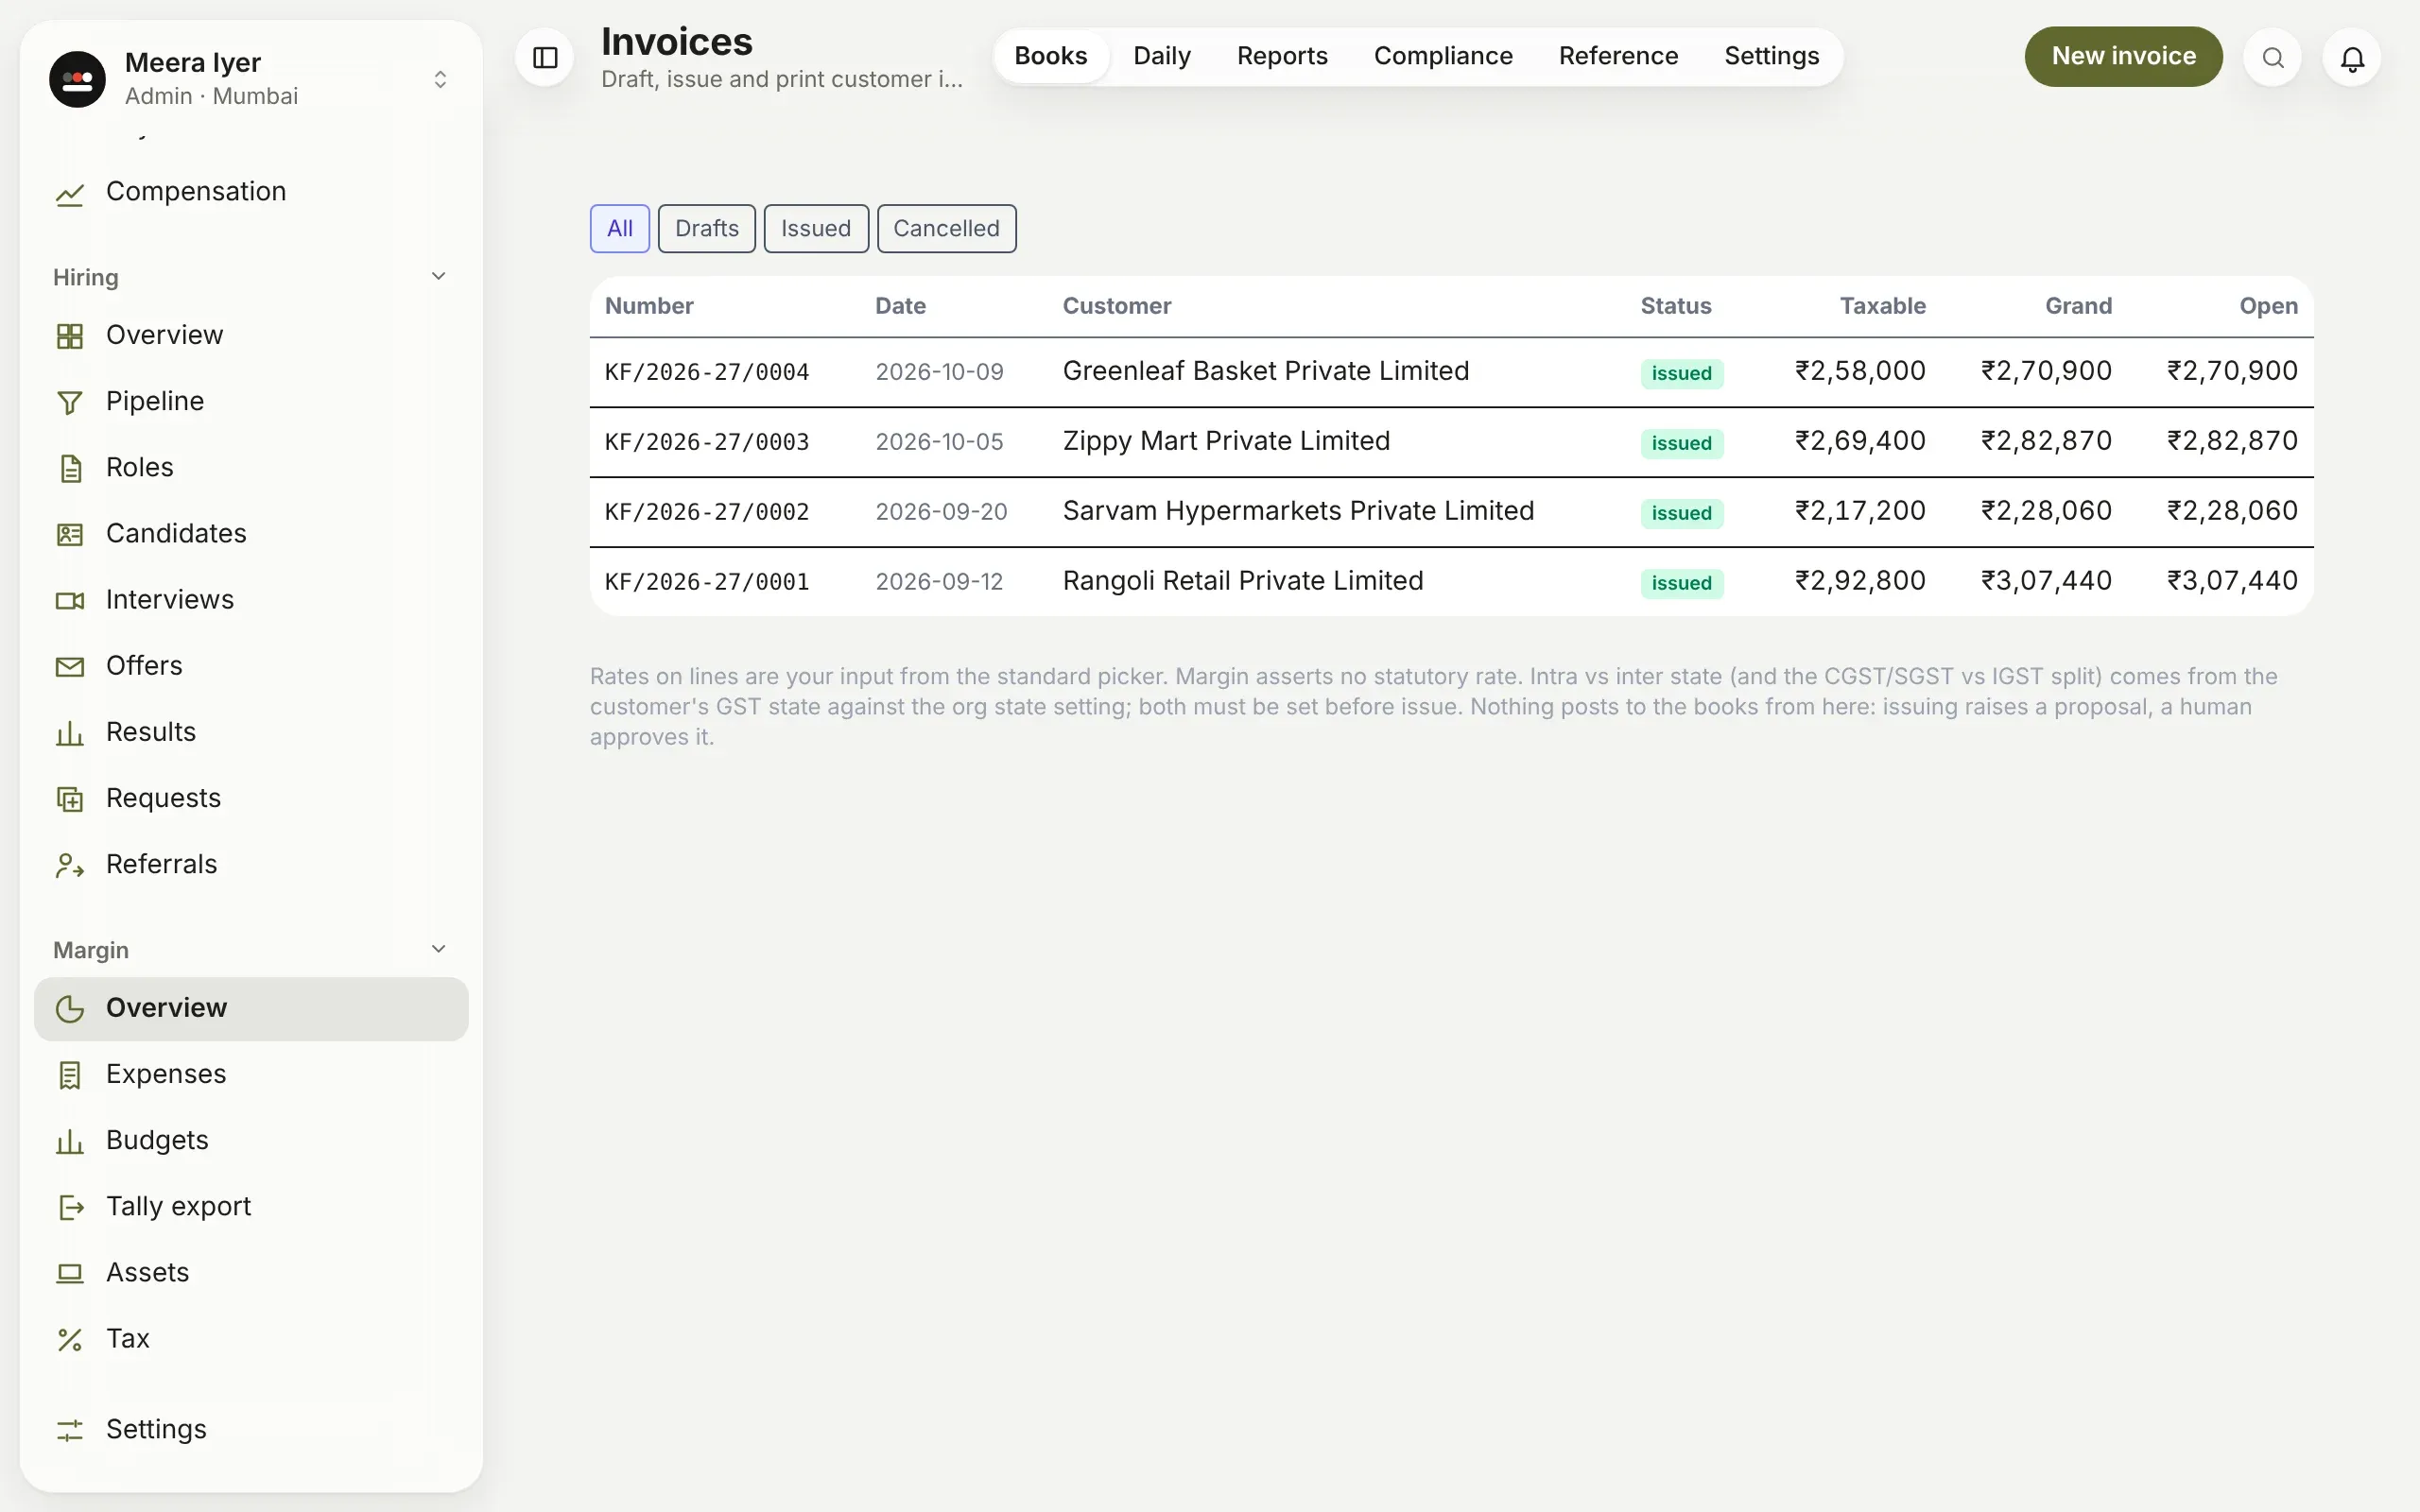Open the Compliance tab
This screenshot has width=2420, height=1512.
click(x=1443, y=56)
